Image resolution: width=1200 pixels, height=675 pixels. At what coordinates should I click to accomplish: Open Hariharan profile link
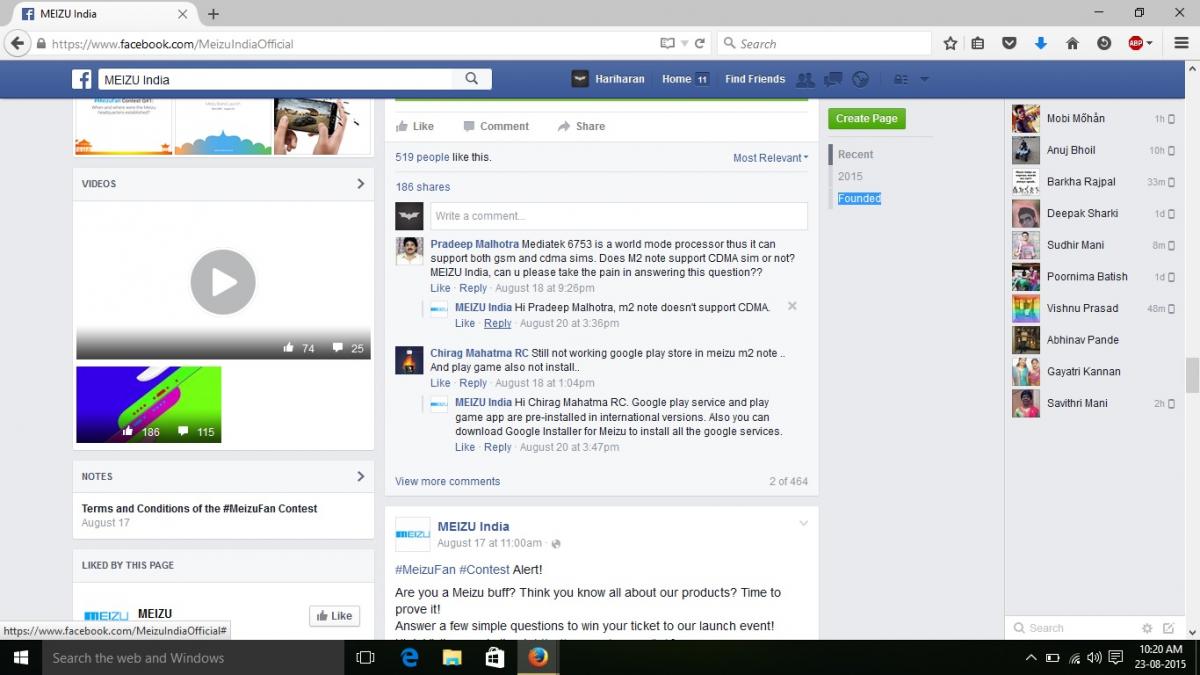pyautogui.click(x=610, y=80)
